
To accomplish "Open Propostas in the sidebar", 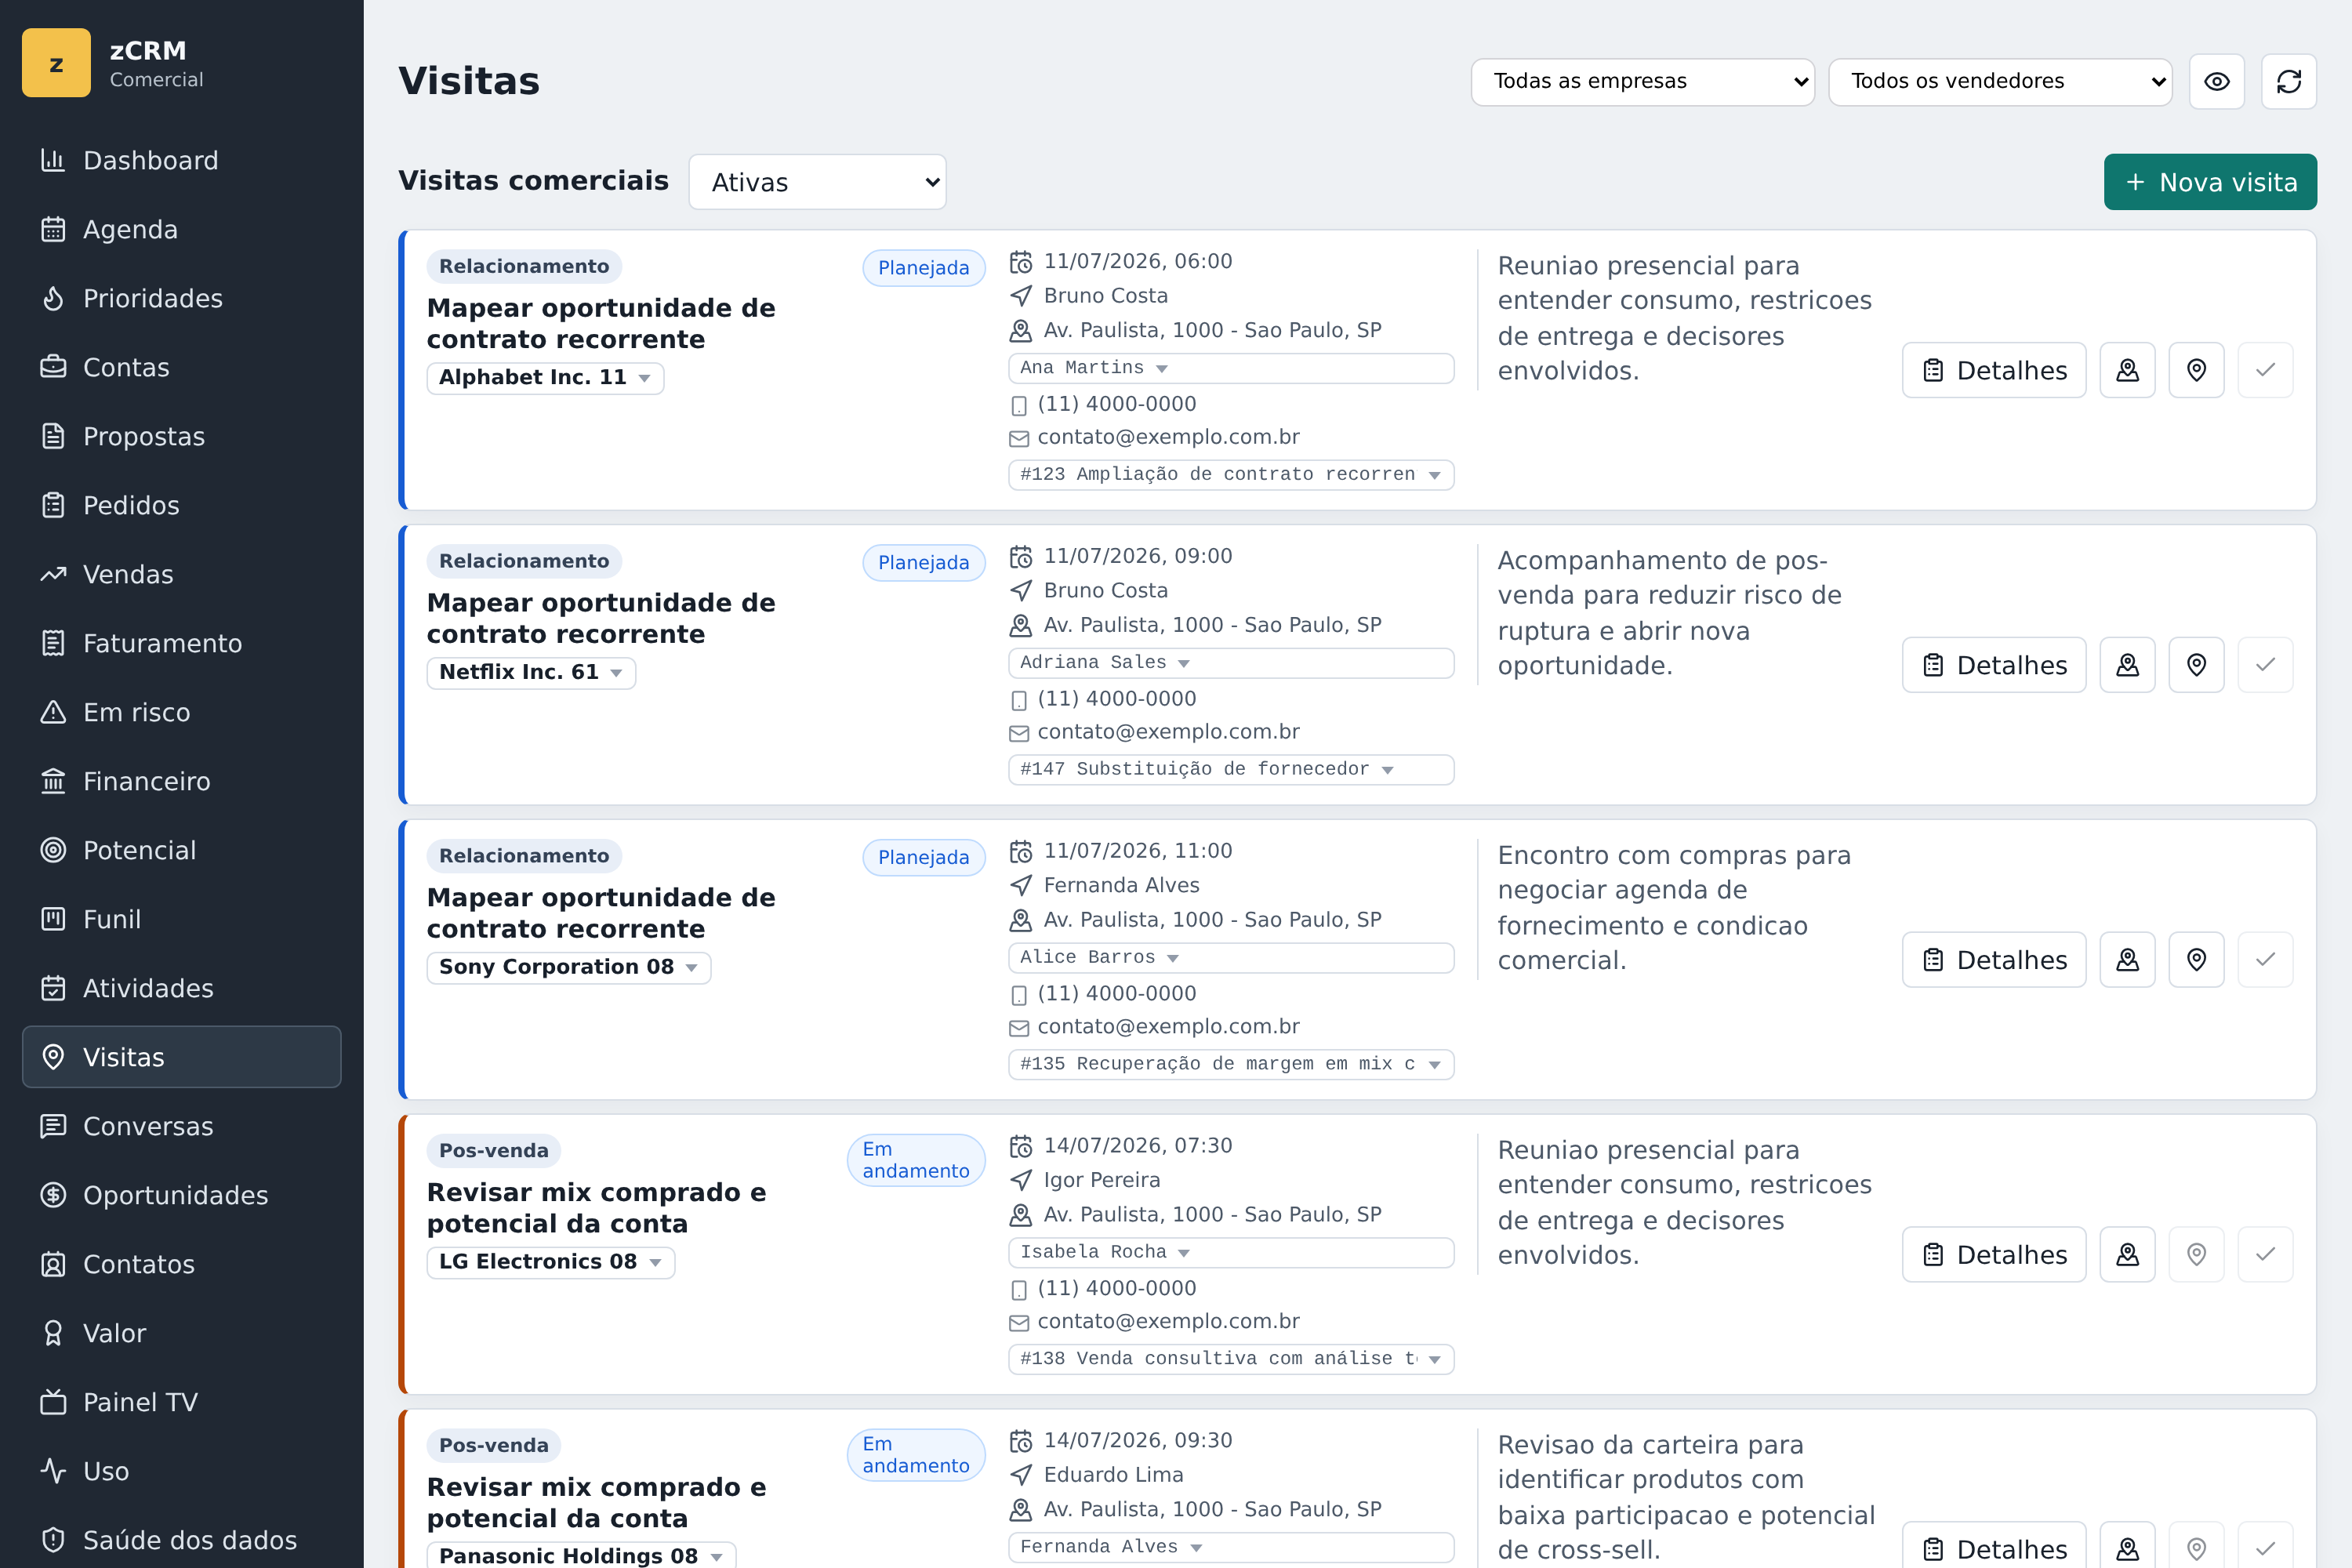I will coord(181,436).
